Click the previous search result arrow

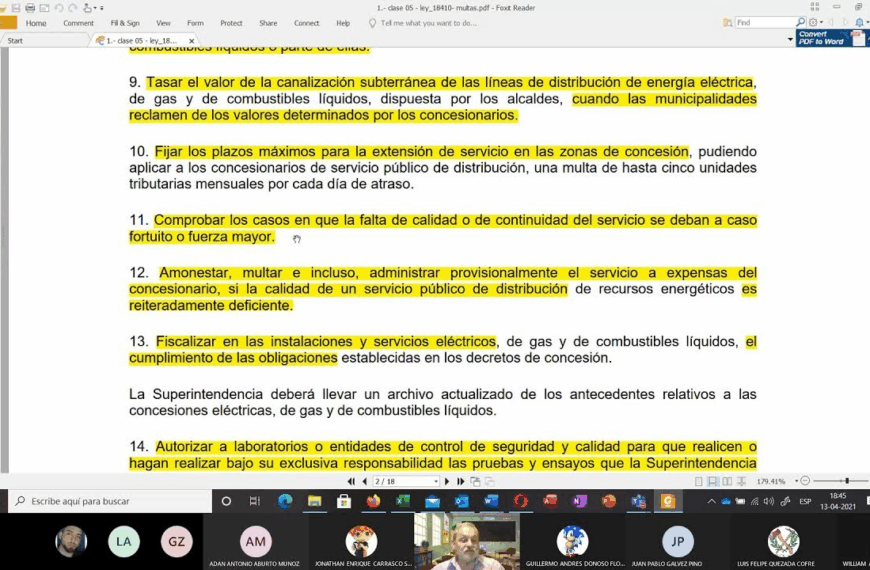click(831, 22)
